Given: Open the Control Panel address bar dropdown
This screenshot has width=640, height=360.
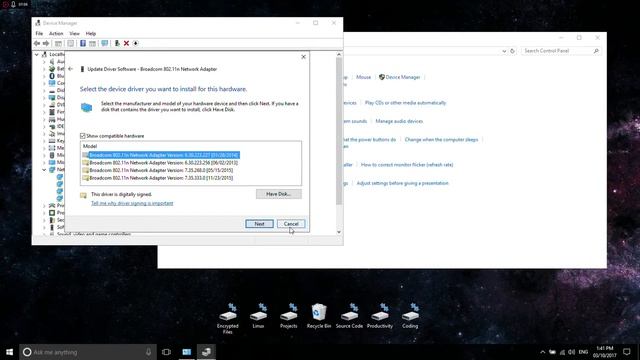Looking at the screenshot, I should (504, 51).
